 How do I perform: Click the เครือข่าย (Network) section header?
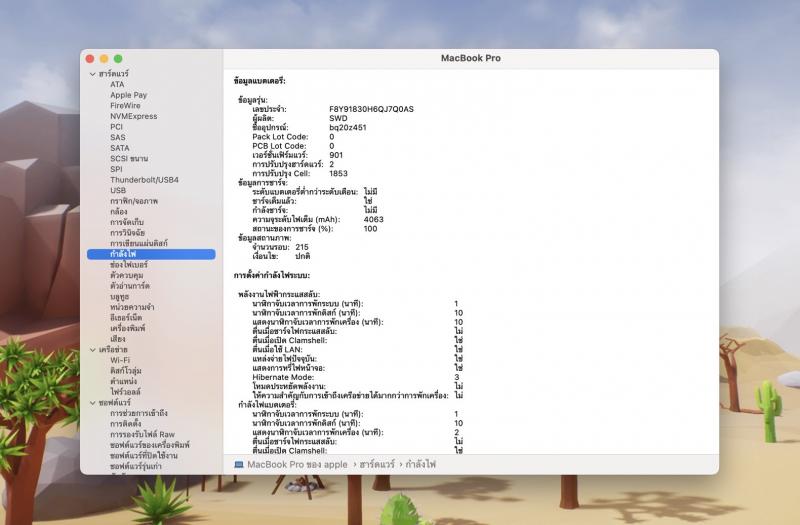click(x=113, y=349)
